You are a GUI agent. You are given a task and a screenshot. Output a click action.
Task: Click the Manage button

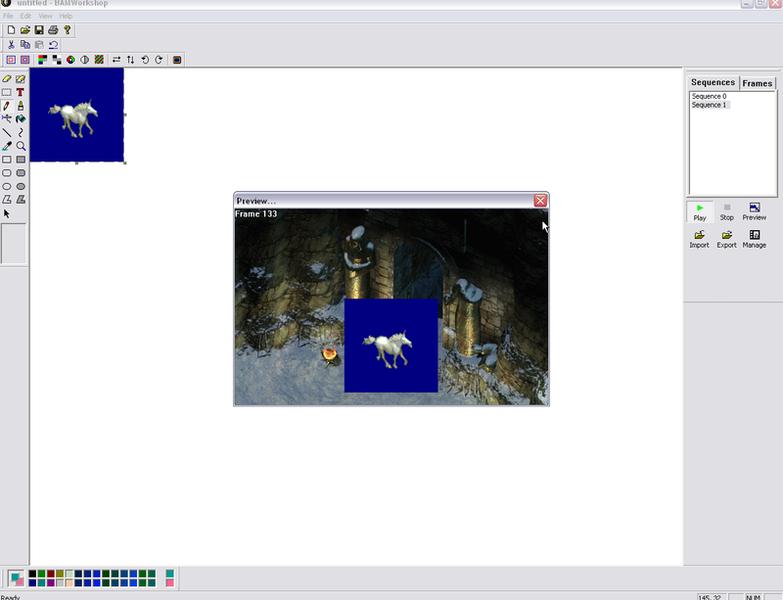point(754,240)
